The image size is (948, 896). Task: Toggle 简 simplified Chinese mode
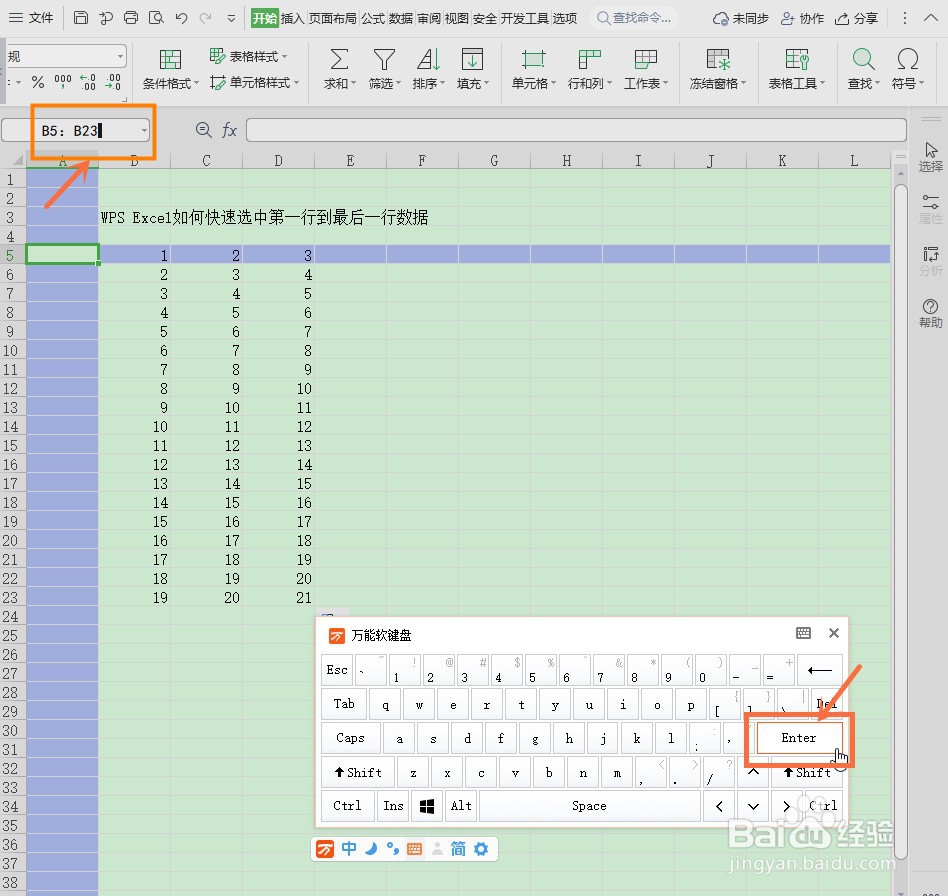[459, 848]
